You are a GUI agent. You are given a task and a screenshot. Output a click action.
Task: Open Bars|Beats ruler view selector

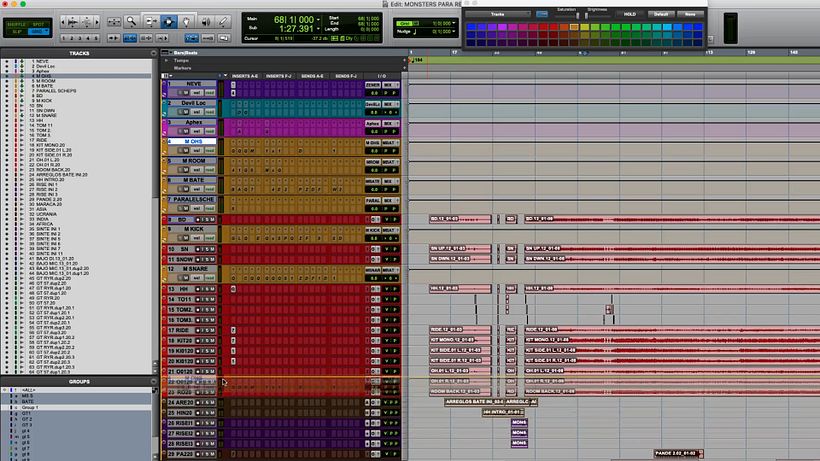pos(166,53)
